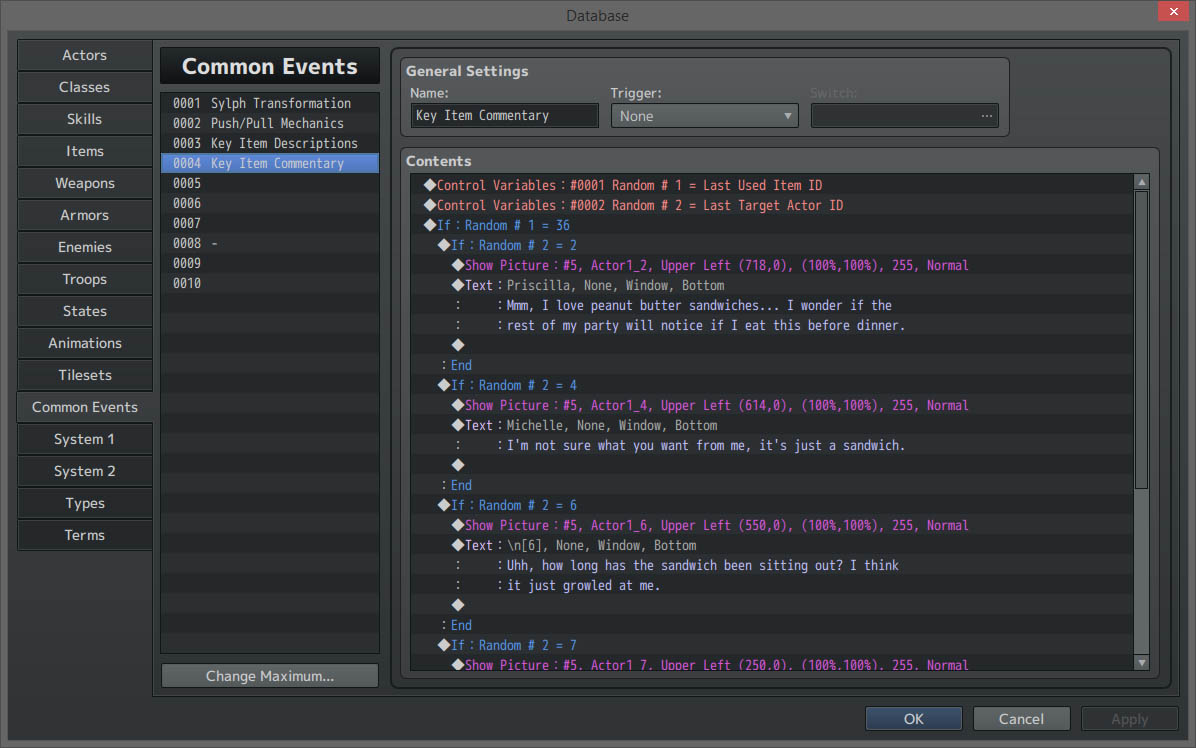Select the 'rest of my party will notice' line
Image resolution: width=1196 pixels, height=748 pixels.
772,325
